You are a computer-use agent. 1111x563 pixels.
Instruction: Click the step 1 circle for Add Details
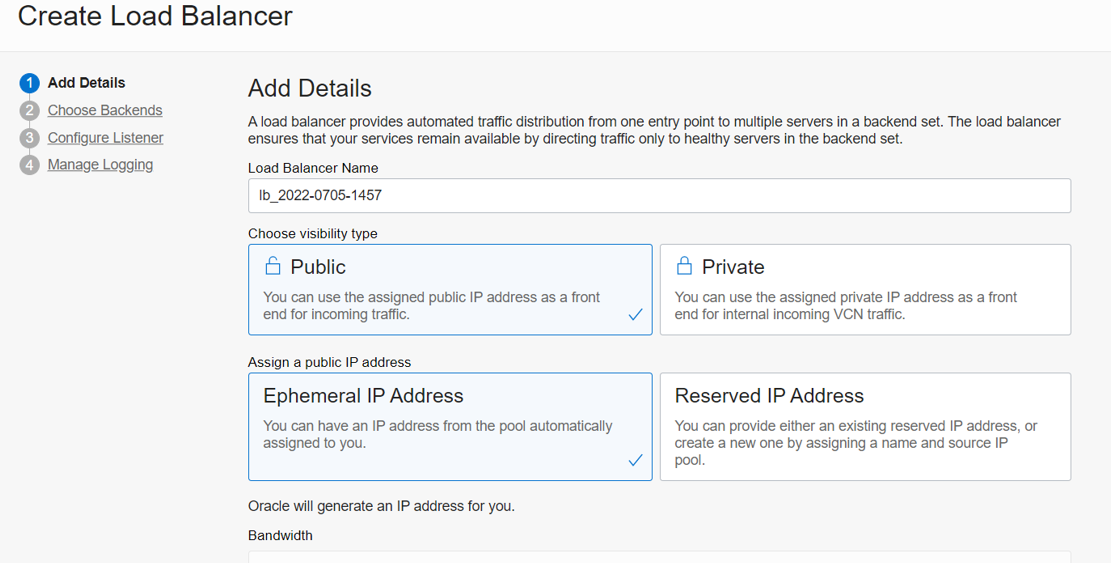point(29,83)
